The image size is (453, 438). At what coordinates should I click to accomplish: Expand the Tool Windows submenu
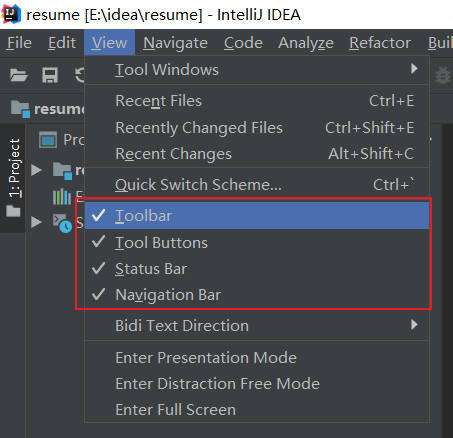click(x=257, y=70)
